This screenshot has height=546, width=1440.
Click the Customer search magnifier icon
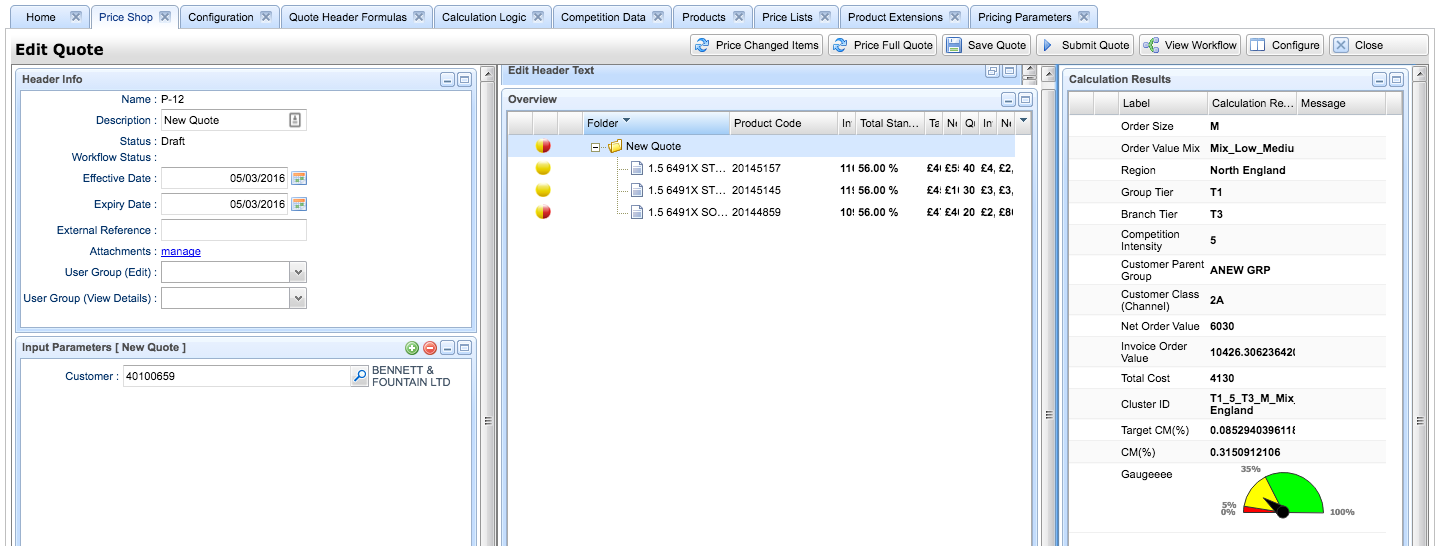tap(359, 377)
